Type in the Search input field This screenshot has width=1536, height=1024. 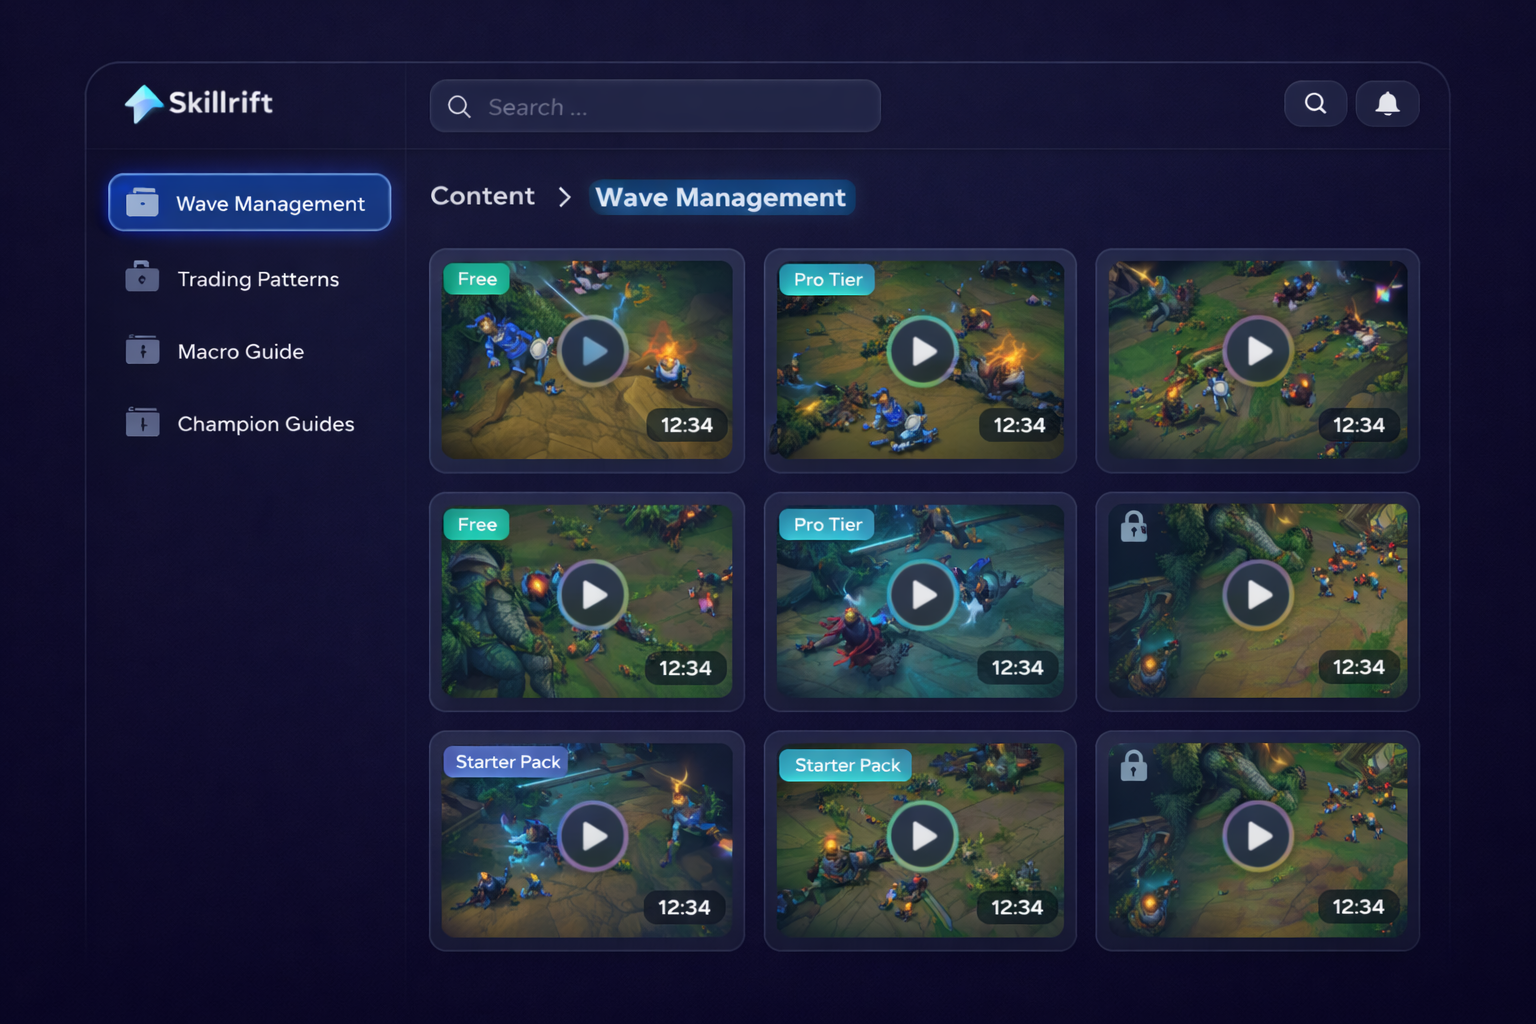click(670, 107)
